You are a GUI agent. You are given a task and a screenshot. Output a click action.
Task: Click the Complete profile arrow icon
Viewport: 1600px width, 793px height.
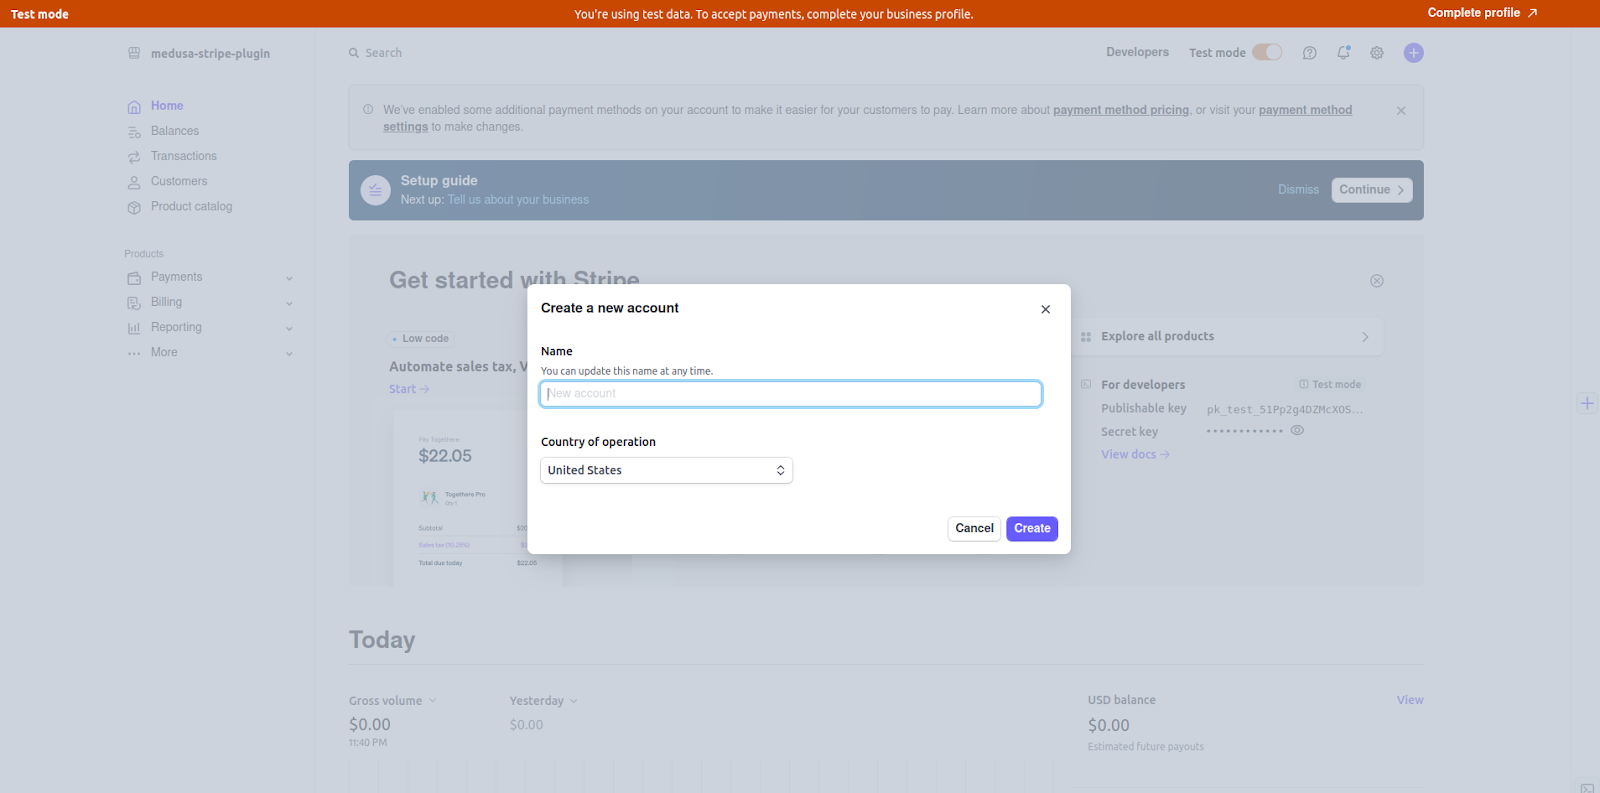[1532, 13]
